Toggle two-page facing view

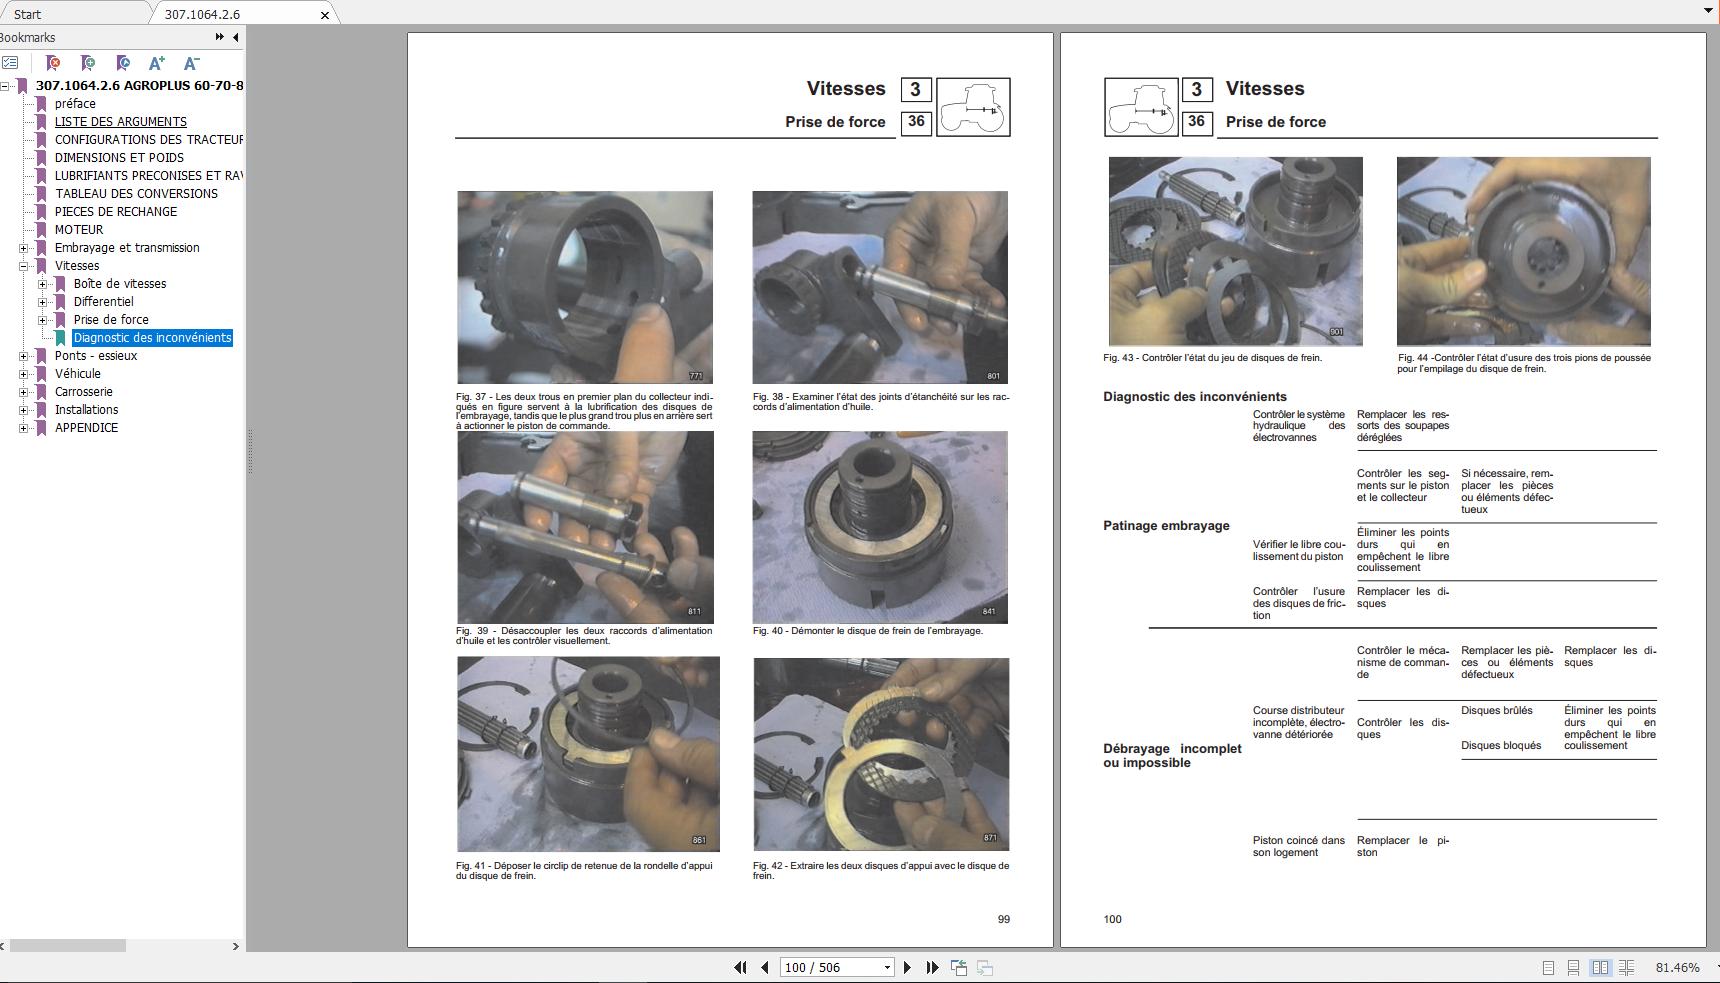pyautogui.click(x=1600, y=967)
